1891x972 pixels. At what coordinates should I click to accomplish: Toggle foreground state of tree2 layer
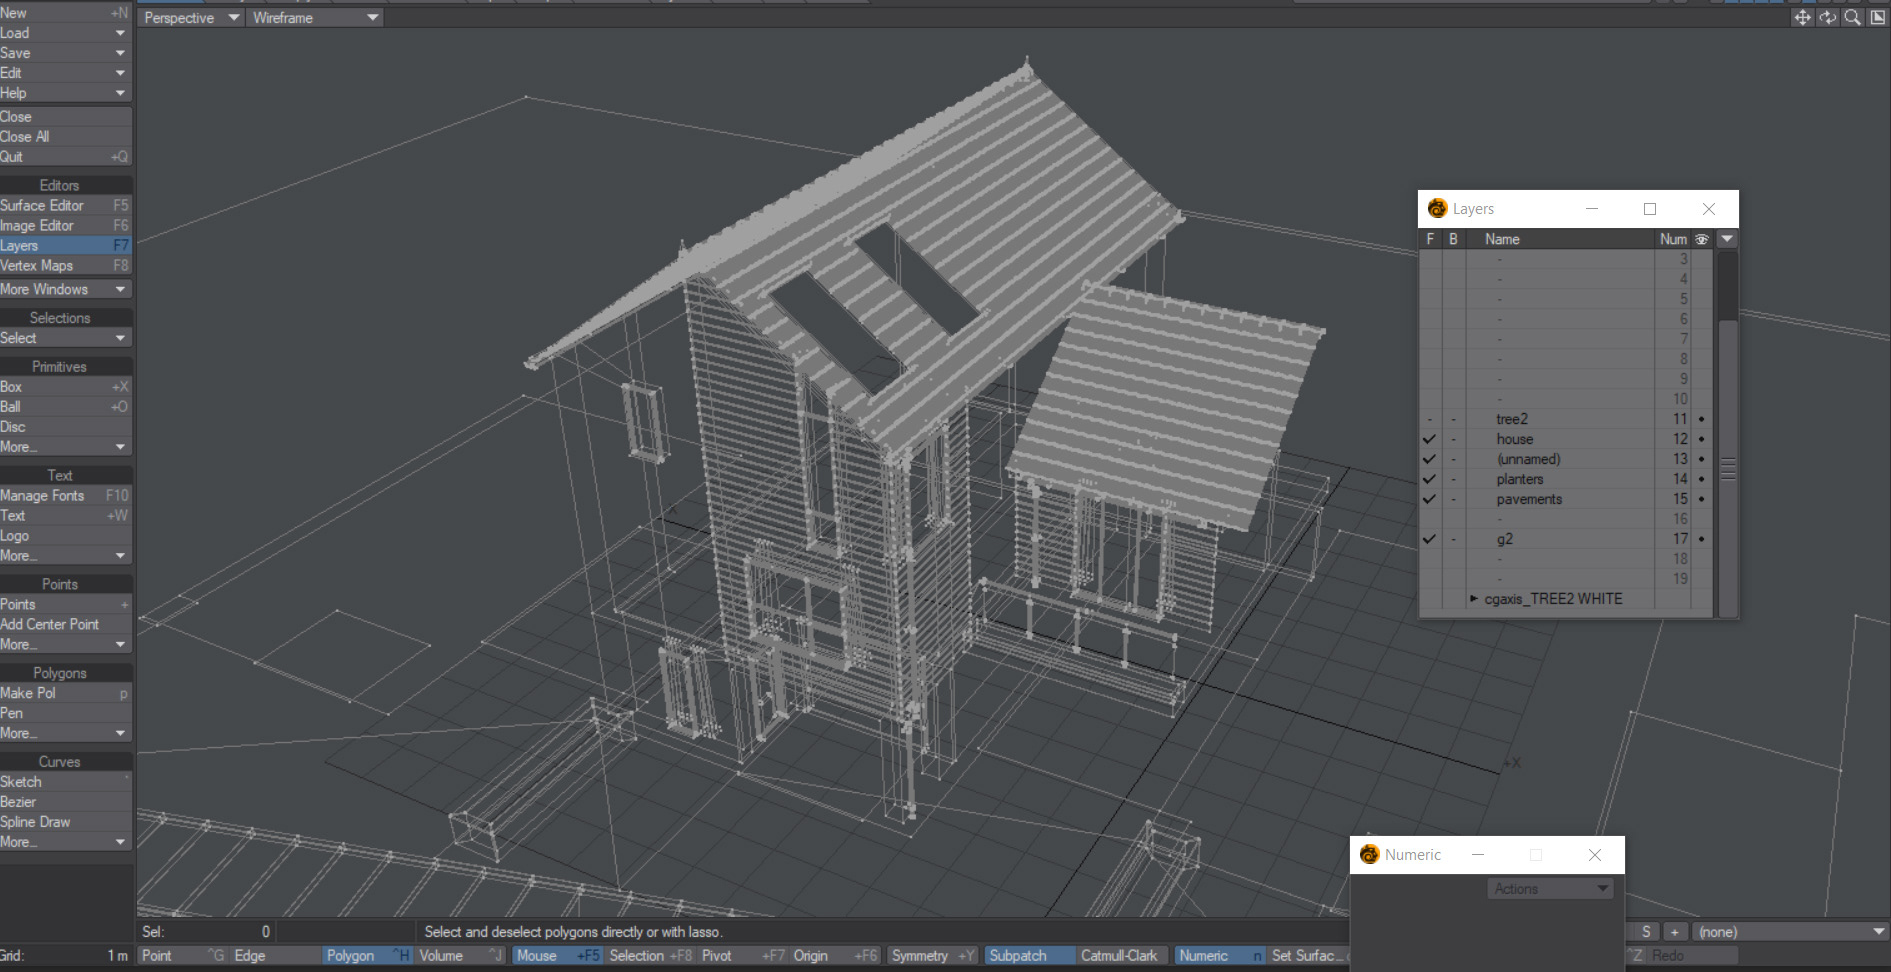(1429, 419)
